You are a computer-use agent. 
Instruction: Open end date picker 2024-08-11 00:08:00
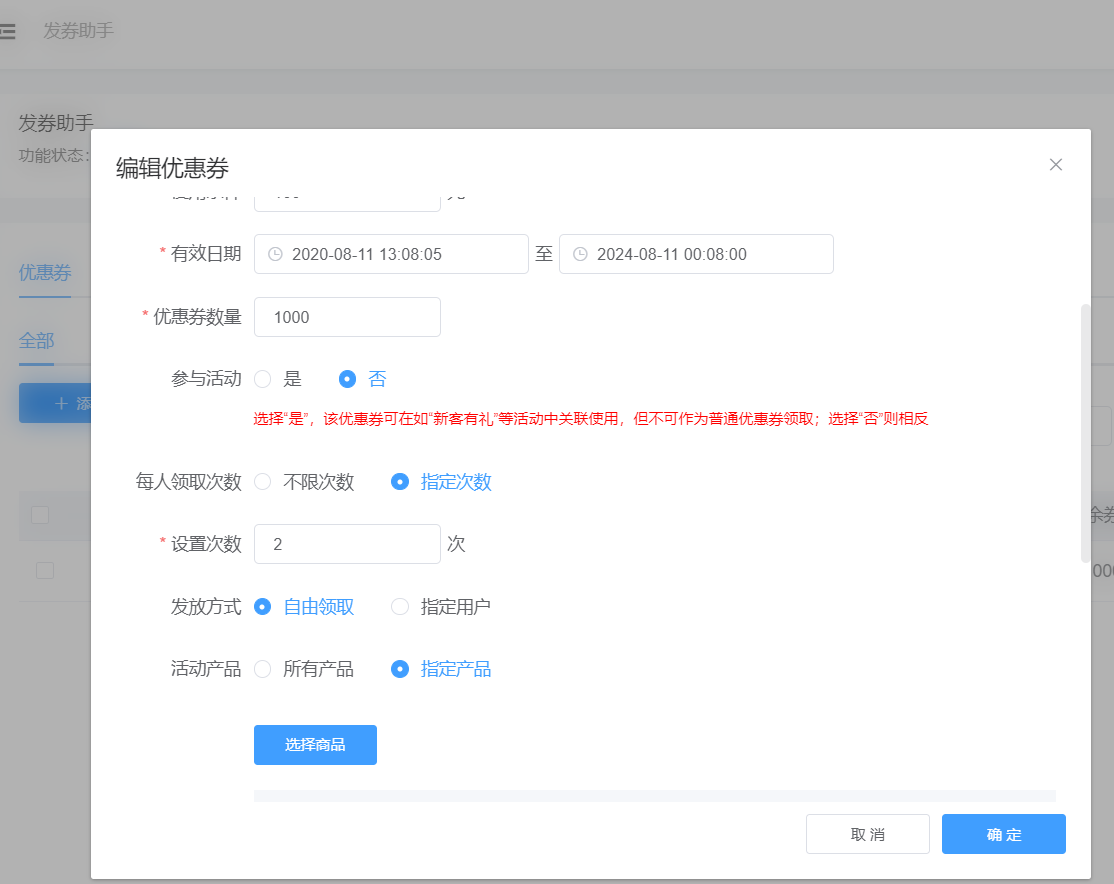pos(695,254)
